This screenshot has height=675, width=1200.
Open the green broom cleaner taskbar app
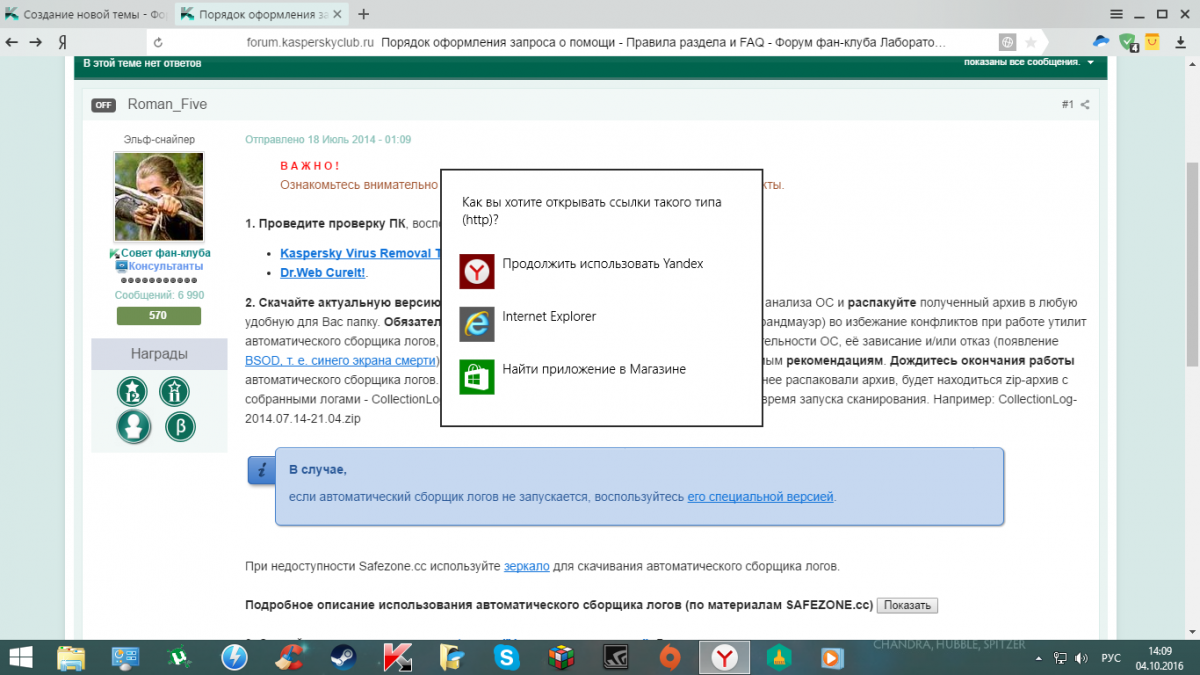[x=778, y=656]
